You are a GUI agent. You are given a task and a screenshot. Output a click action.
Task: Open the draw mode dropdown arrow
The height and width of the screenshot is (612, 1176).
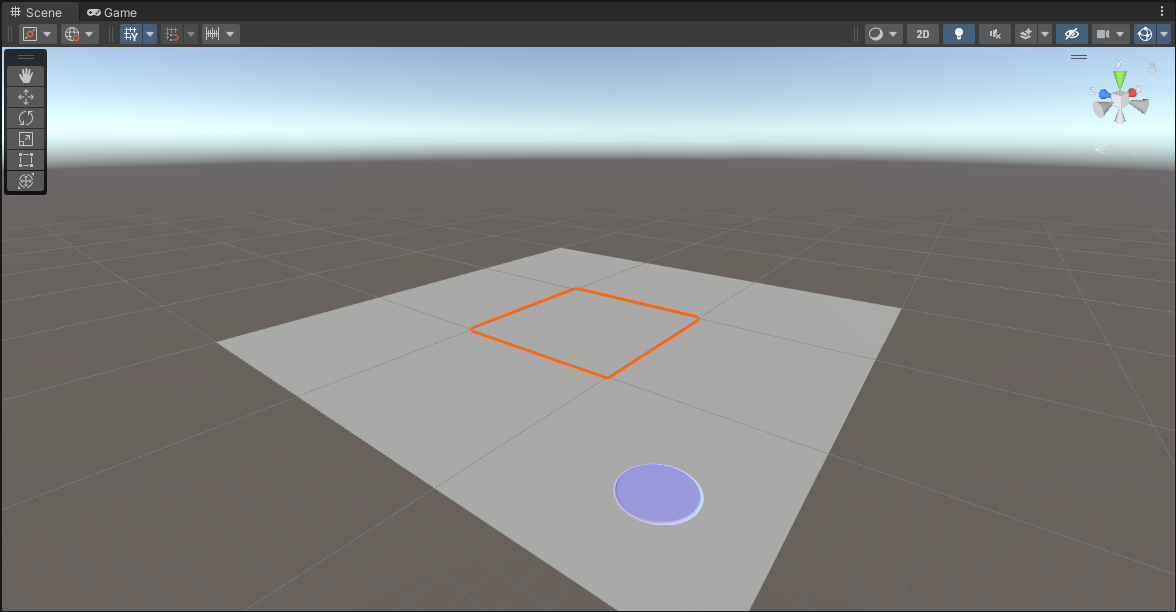893,34
